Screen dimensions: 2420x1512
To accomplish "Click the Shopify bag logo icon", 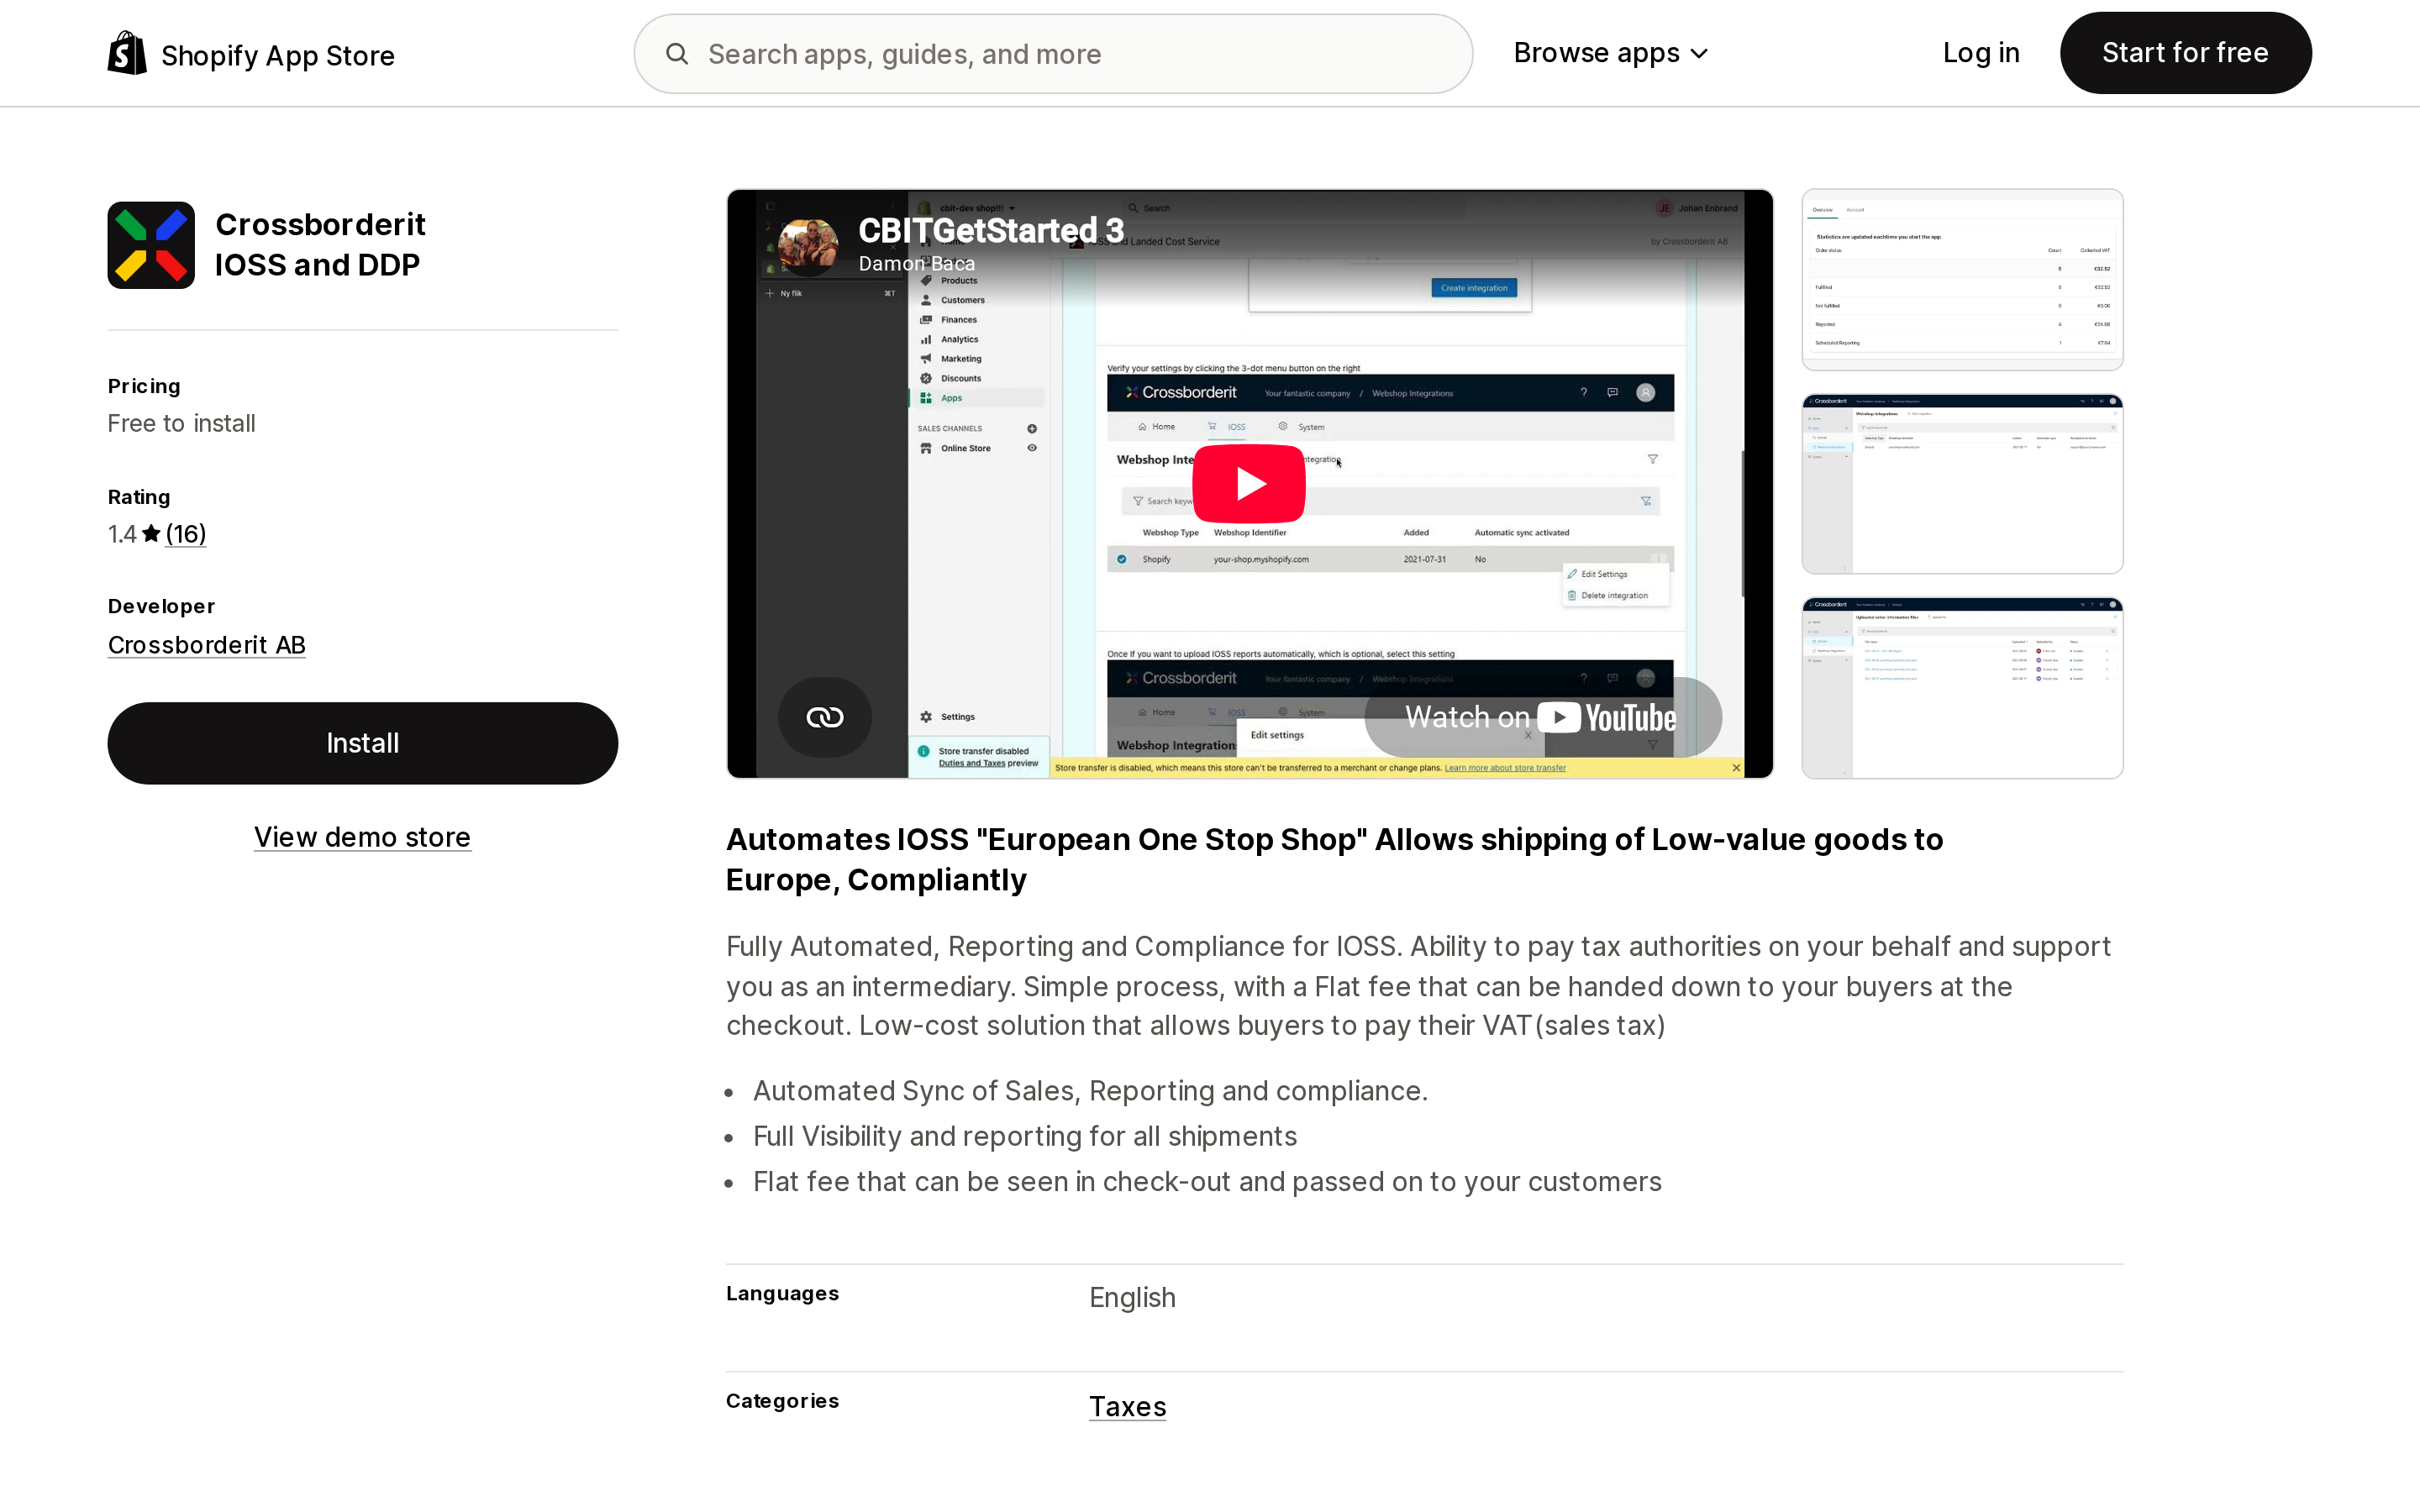I will 127,53.
